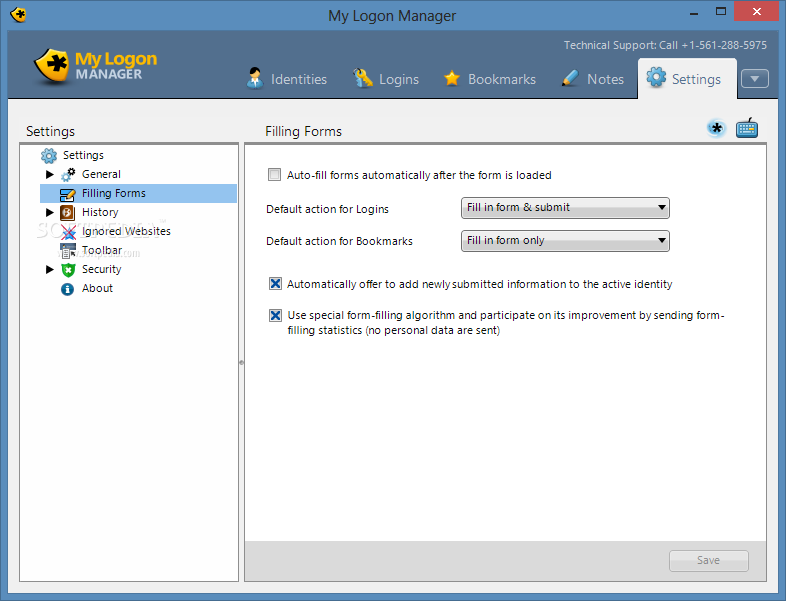The height and width of the screenshot is (601, 786).
Task: Click the Ignored Websites crossed icon
Action: coord(68,232)
